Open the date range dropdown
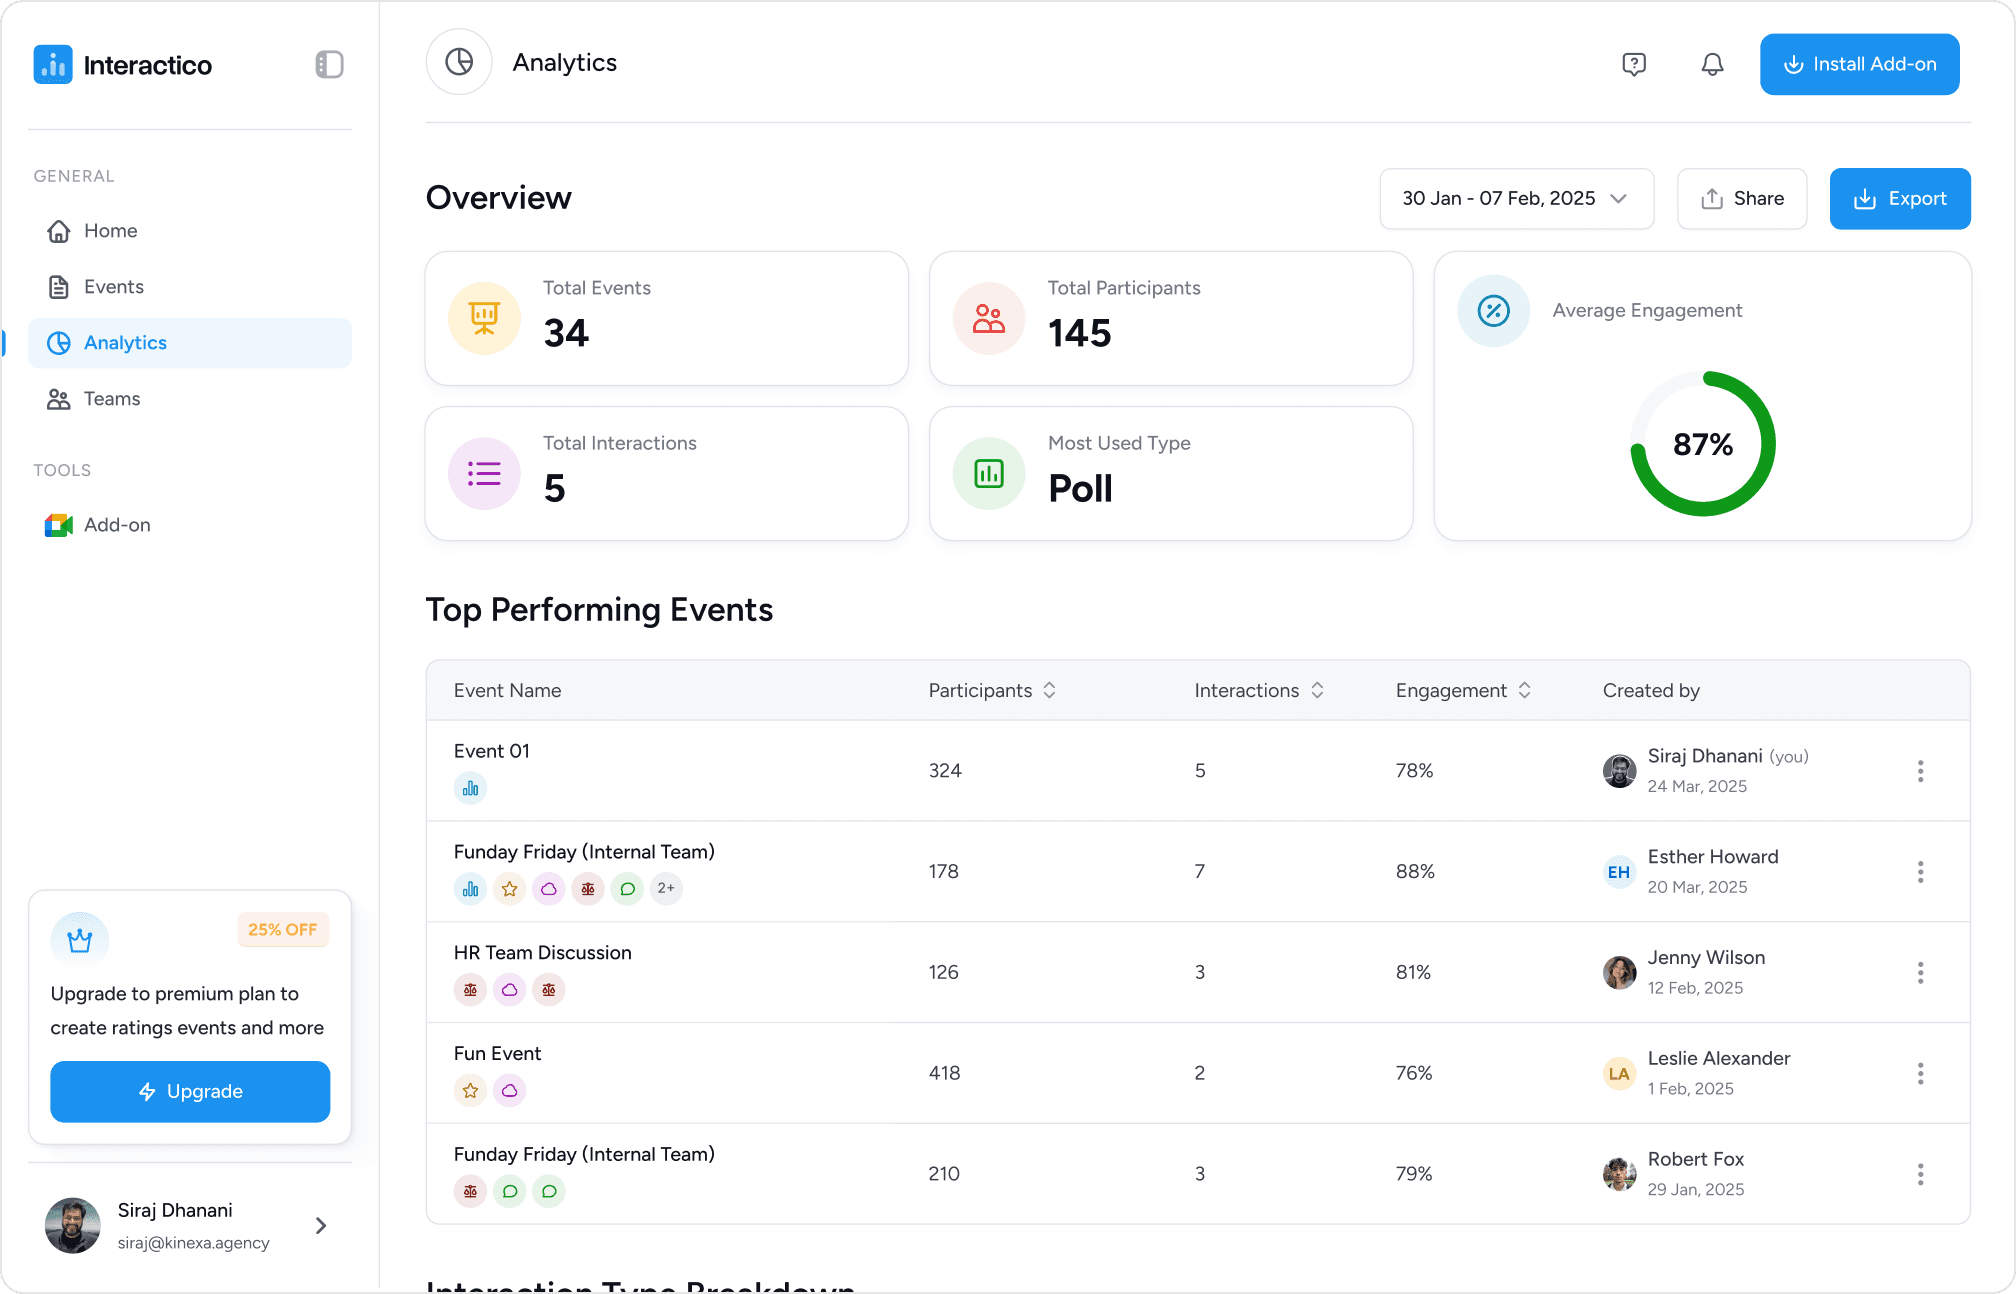Image resolution: width=2016 pixels, height=1294 pixels. tap(1516, 199)
